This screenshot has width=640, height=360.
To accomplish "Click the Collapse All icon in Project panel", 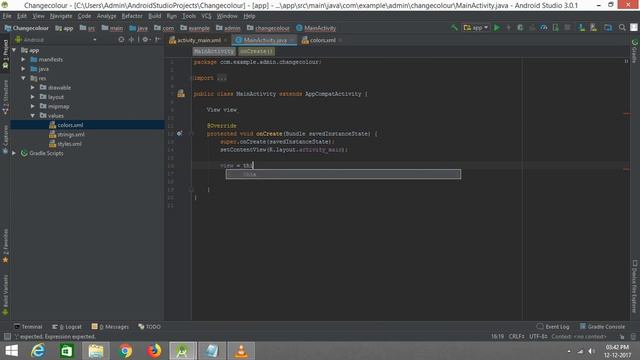I will (x=131, y=40).
